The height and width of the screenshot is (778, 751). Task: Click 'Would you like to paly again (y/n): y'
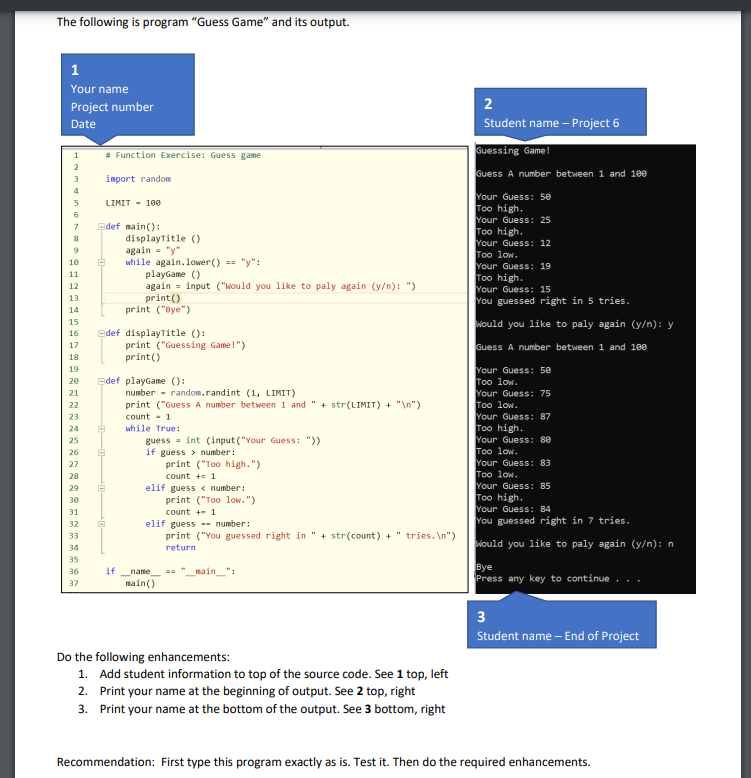(575, 324)
